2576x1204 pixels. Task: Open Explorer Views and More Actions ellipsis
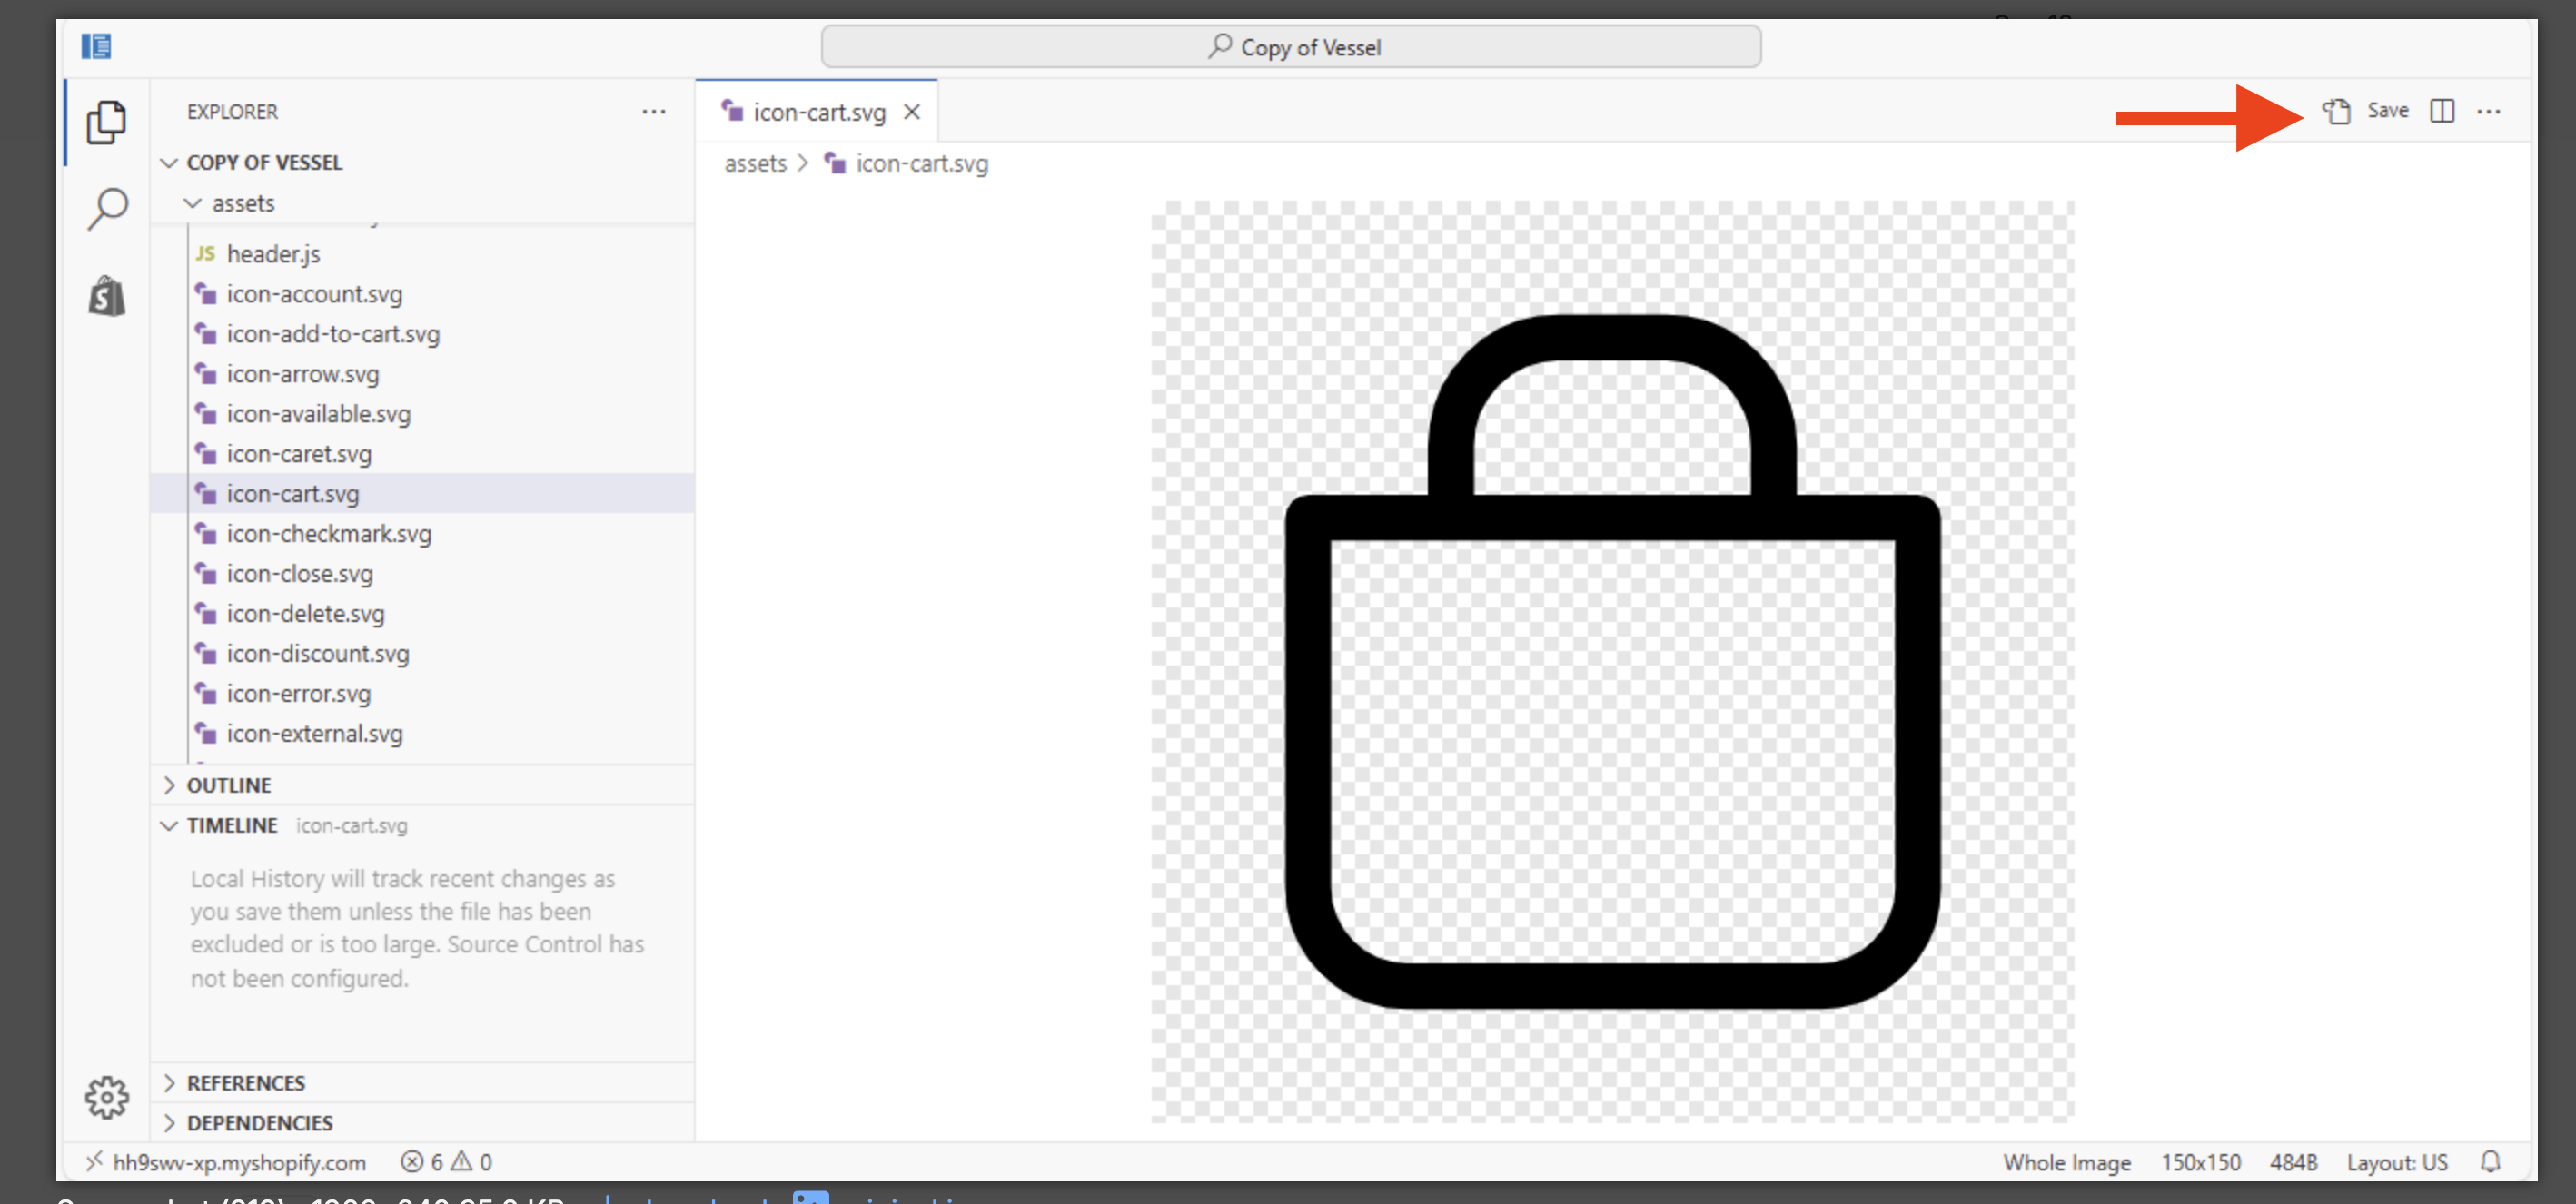(x=653, y=111)
